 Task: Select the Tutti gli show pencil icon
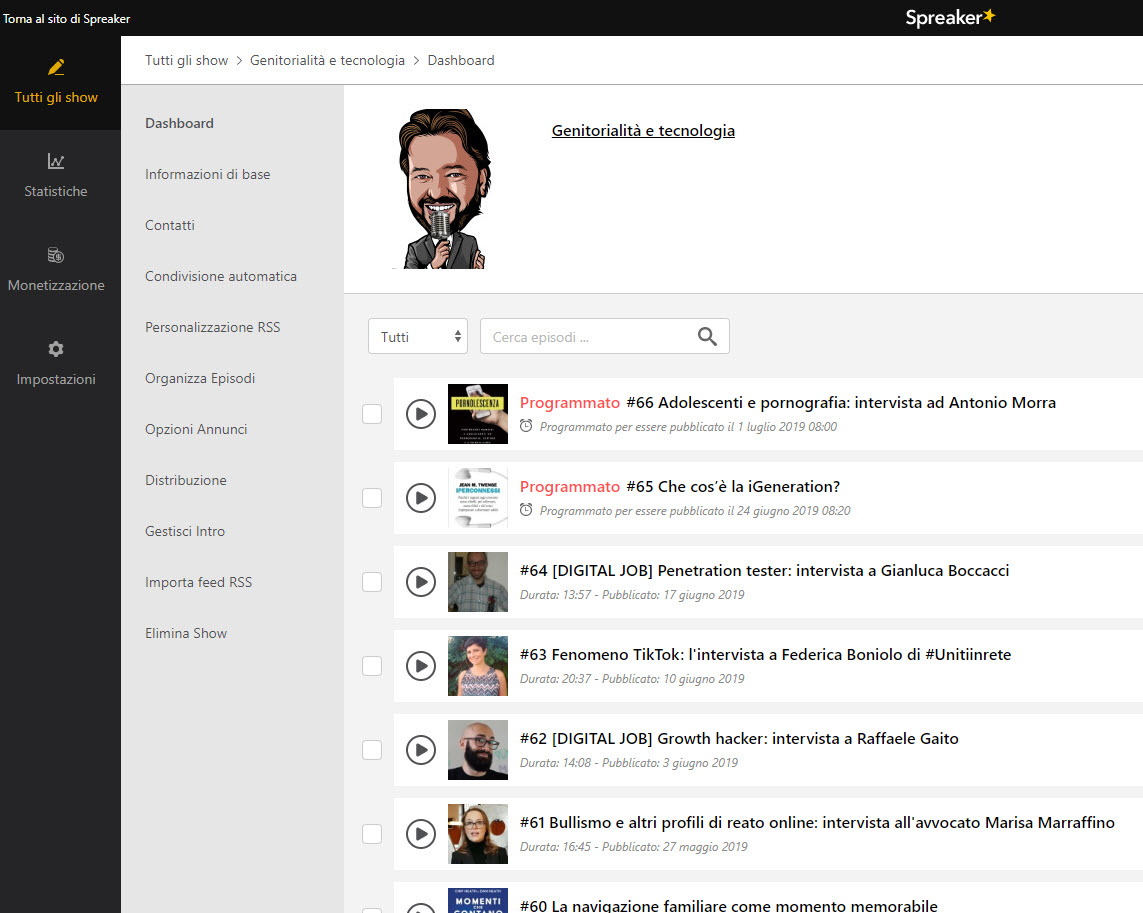point(56,67)
